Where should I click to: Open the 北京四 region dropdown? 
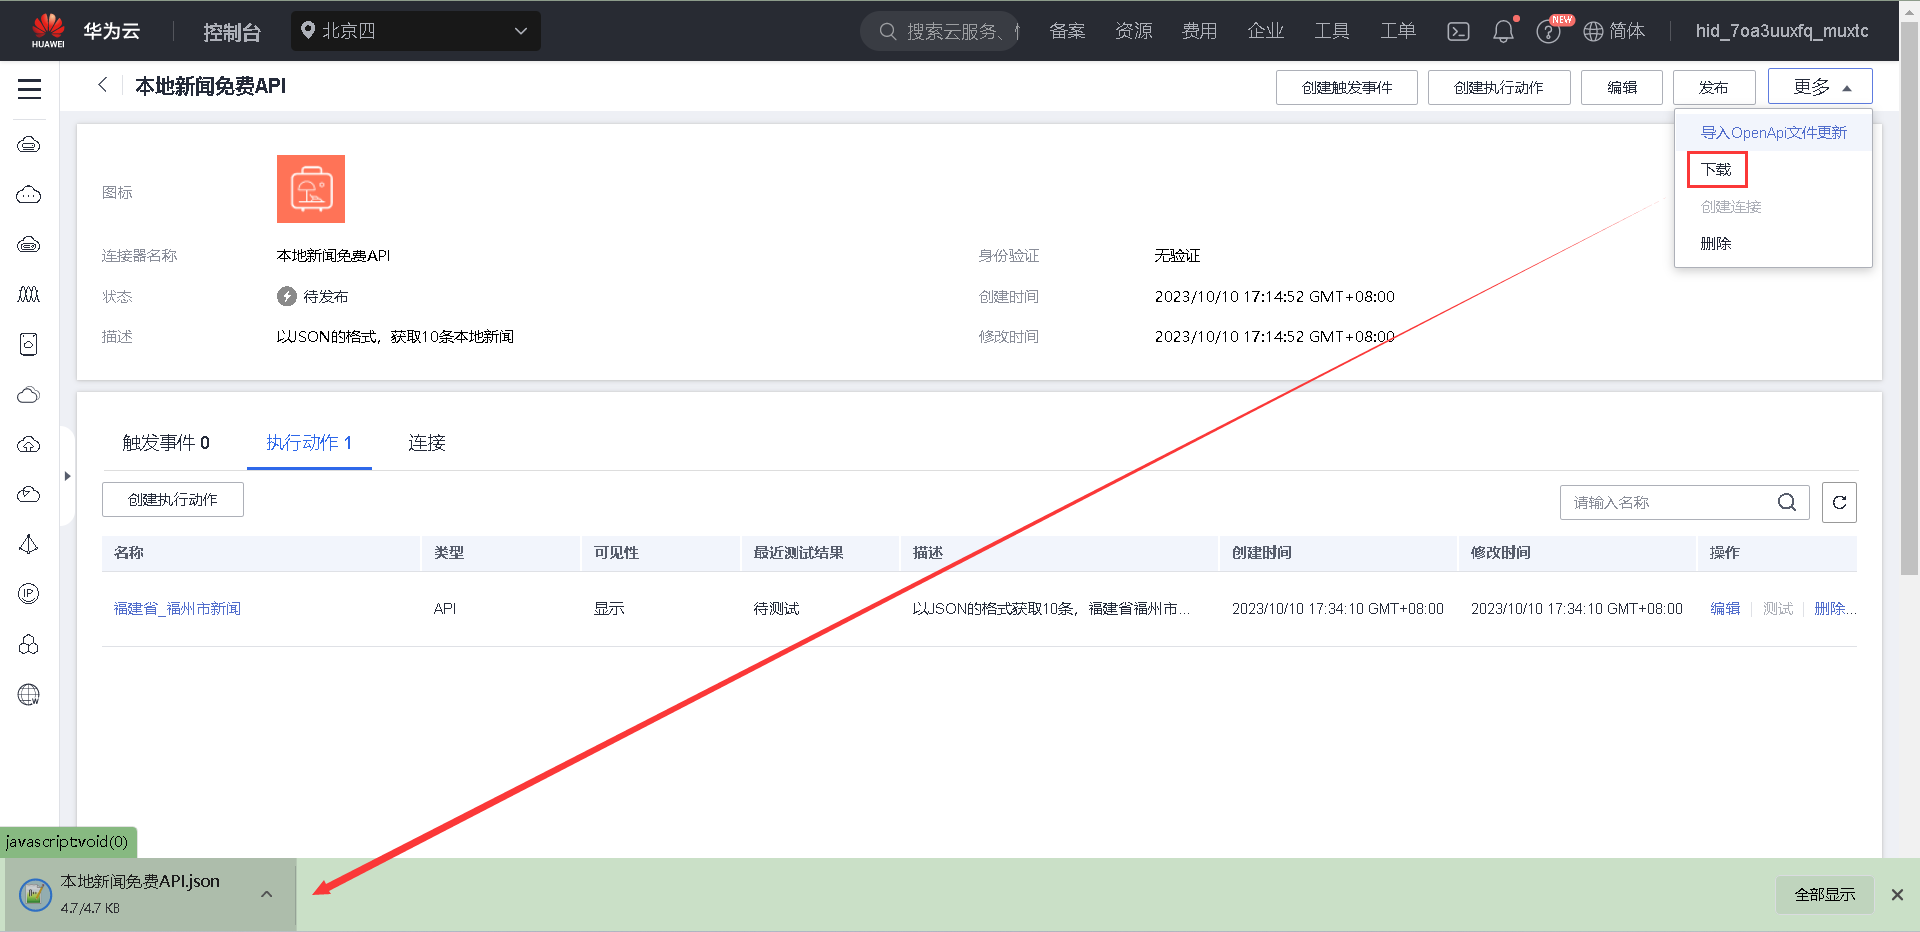pos(416,31)
